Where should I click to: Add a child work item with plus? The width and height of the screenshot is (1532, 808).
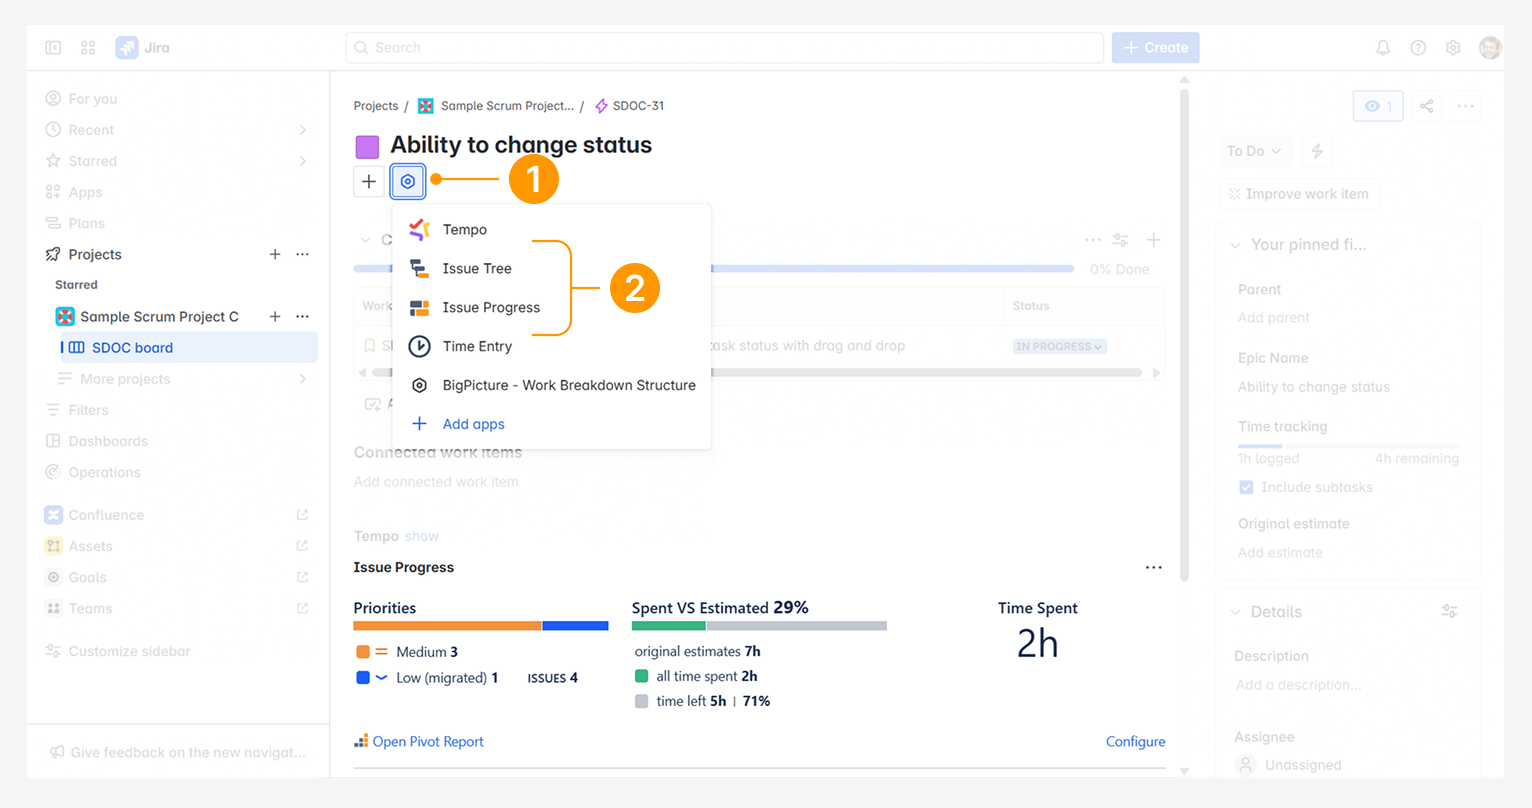click(1154, 240)
